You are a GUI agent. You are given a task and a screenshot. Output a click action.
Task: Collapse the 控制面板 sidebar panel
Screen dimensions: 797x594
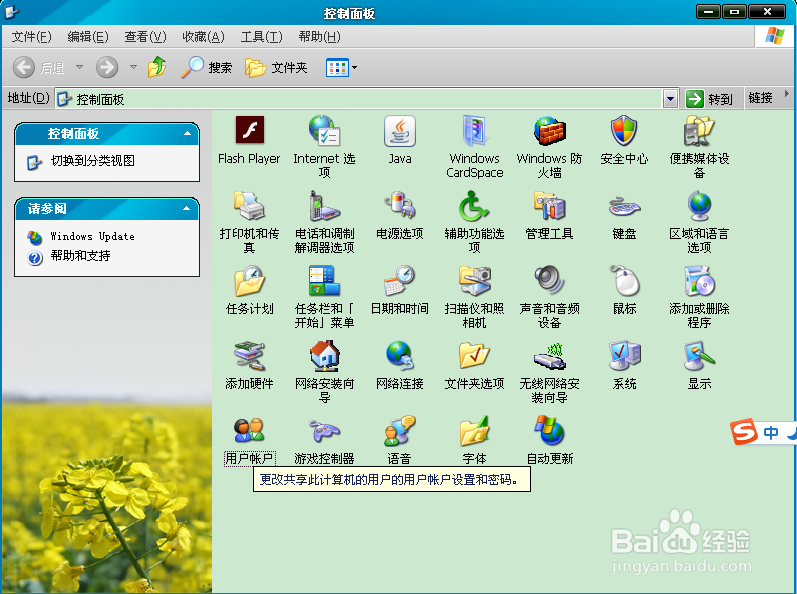tap(187, 133)
